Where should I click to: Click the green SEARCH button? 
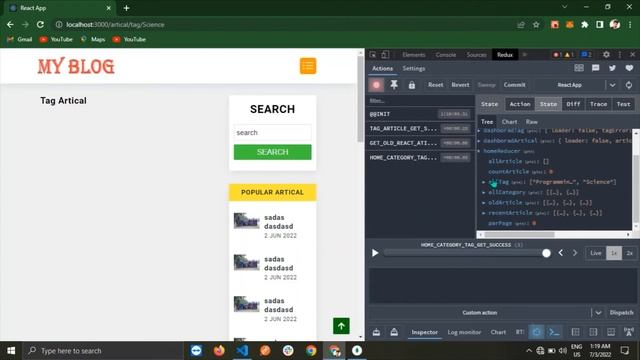(x=272, y=152)
